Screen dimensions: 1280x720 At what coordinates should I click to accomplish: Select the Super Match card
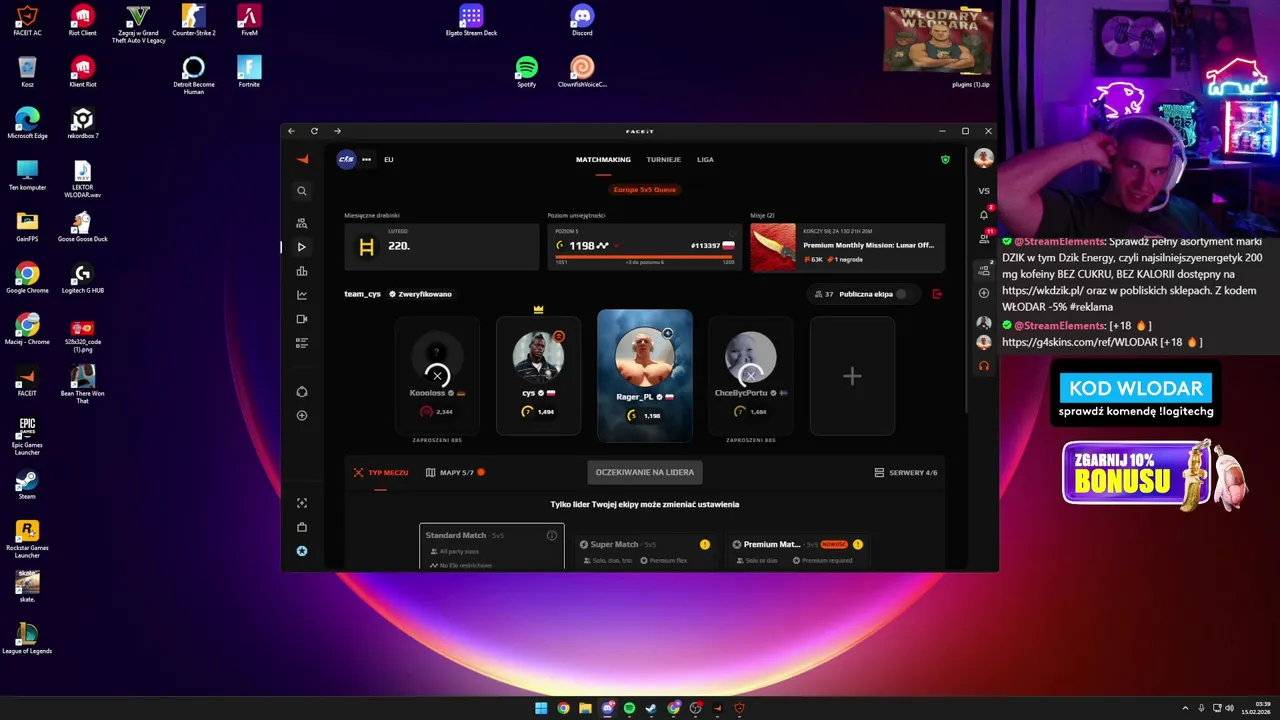pos(644,550)
